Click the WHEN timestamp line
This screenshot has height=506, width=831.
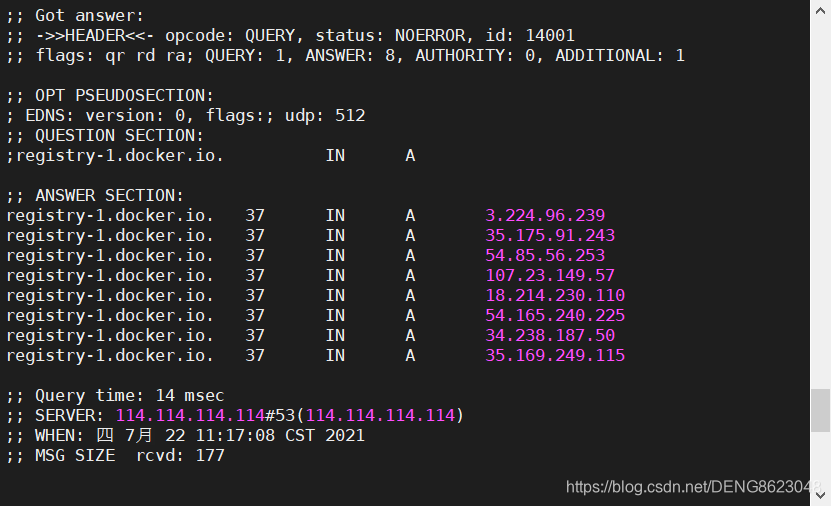pyautogui.click(x=185, y=436)
